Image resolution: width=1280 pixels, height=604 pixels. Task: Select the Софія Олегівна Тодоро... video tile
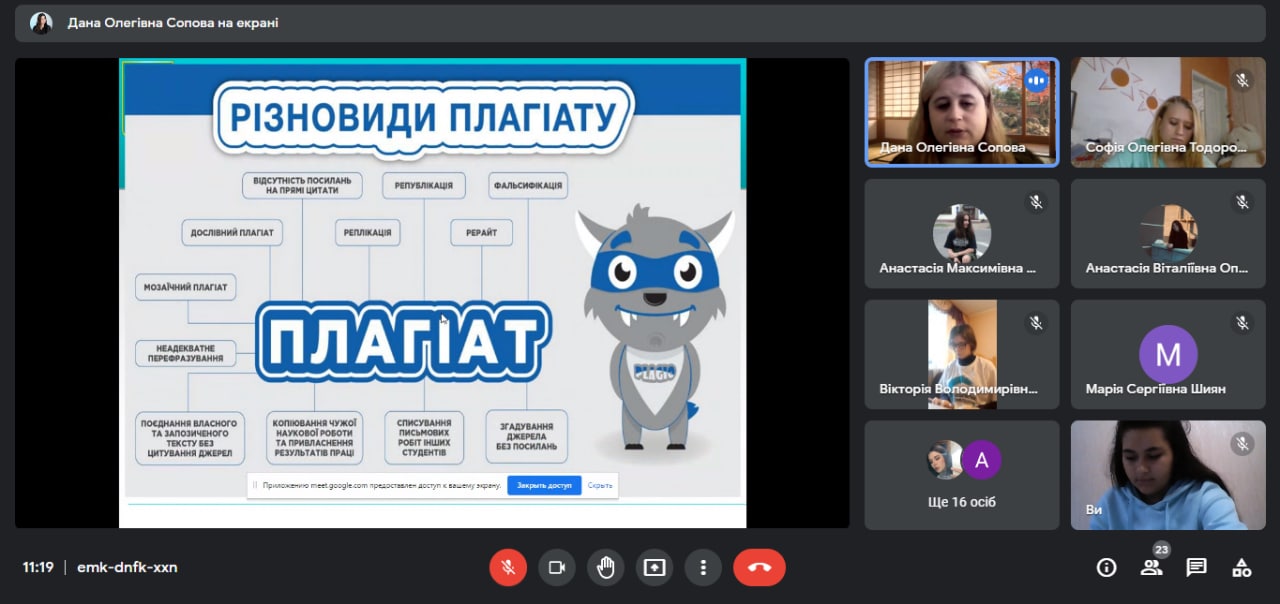[x=1168, y=111]
